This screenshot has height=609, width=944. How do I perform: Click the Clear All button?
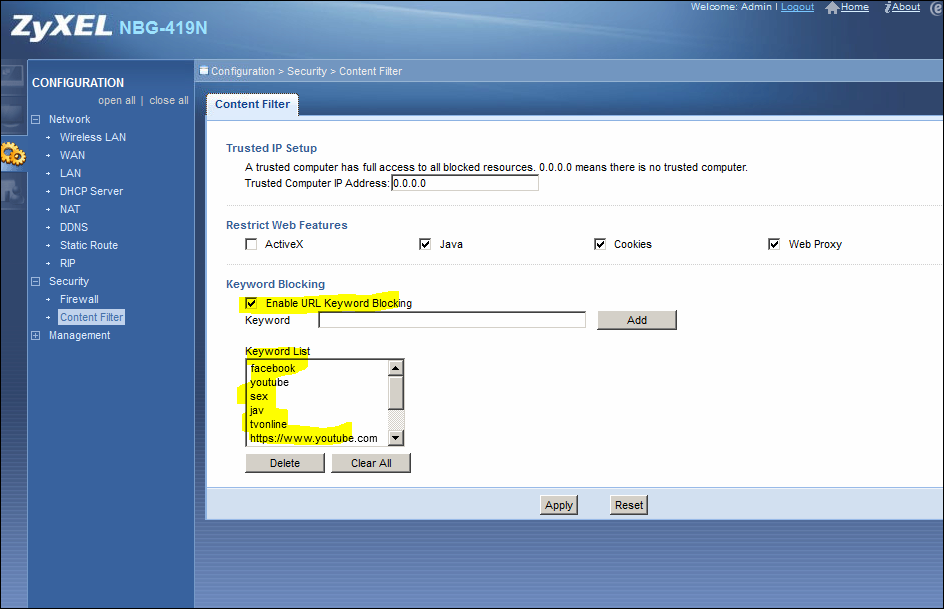click(371, 463)
